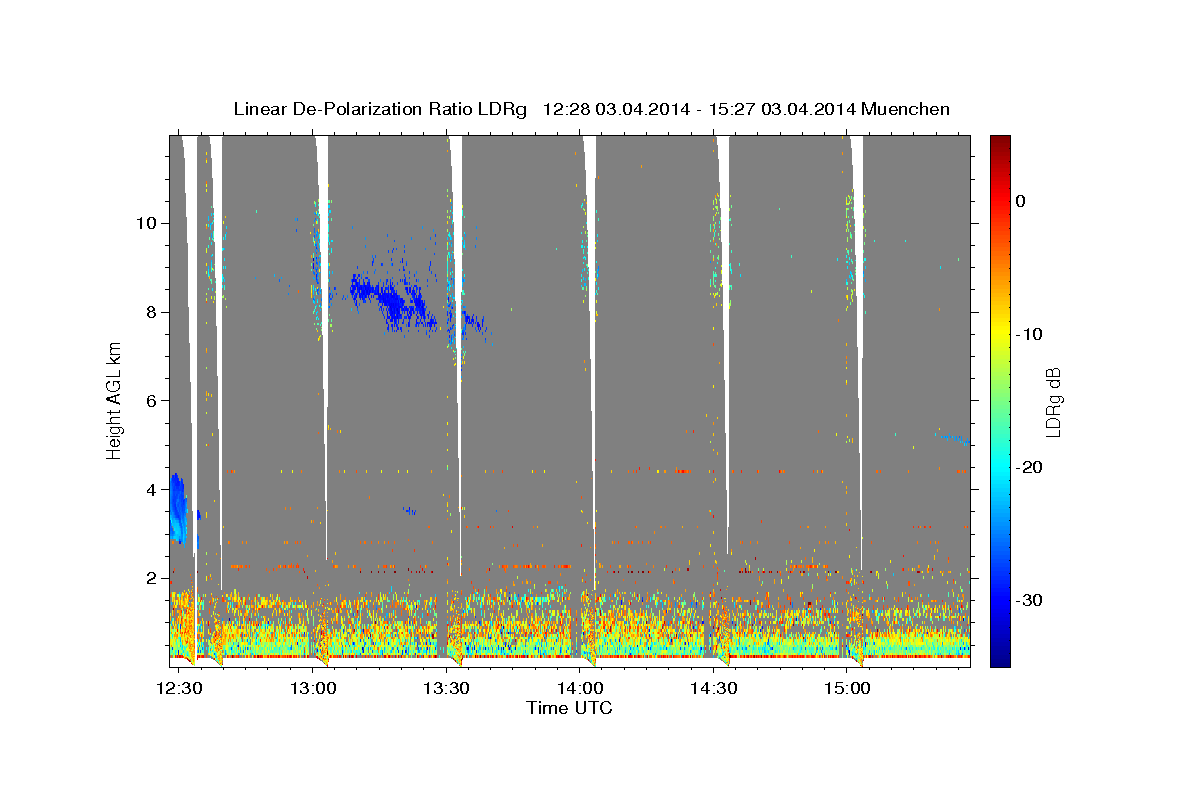
Task: Click the light blue patch near 12:30 at 3.5 km
Action: (178, 508)
